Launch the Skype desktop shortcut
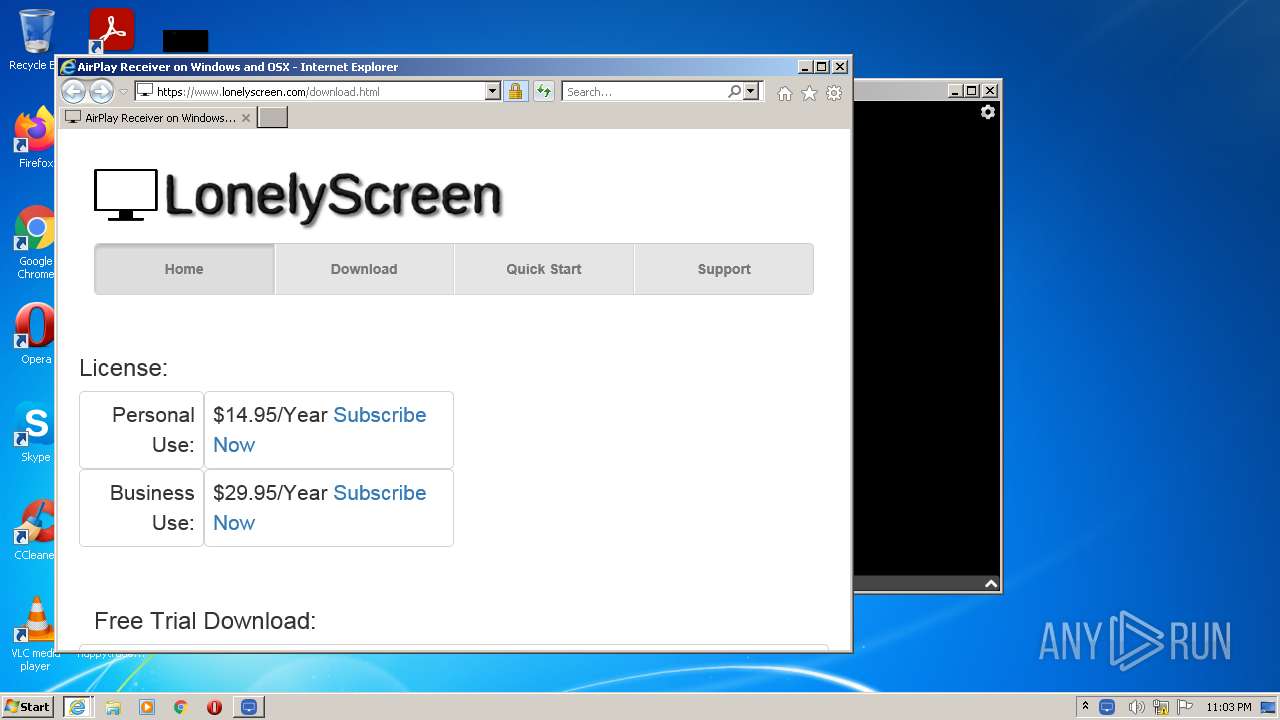Image resolution: width=1280 pixels, height=720 pixels. pos(36,432)
